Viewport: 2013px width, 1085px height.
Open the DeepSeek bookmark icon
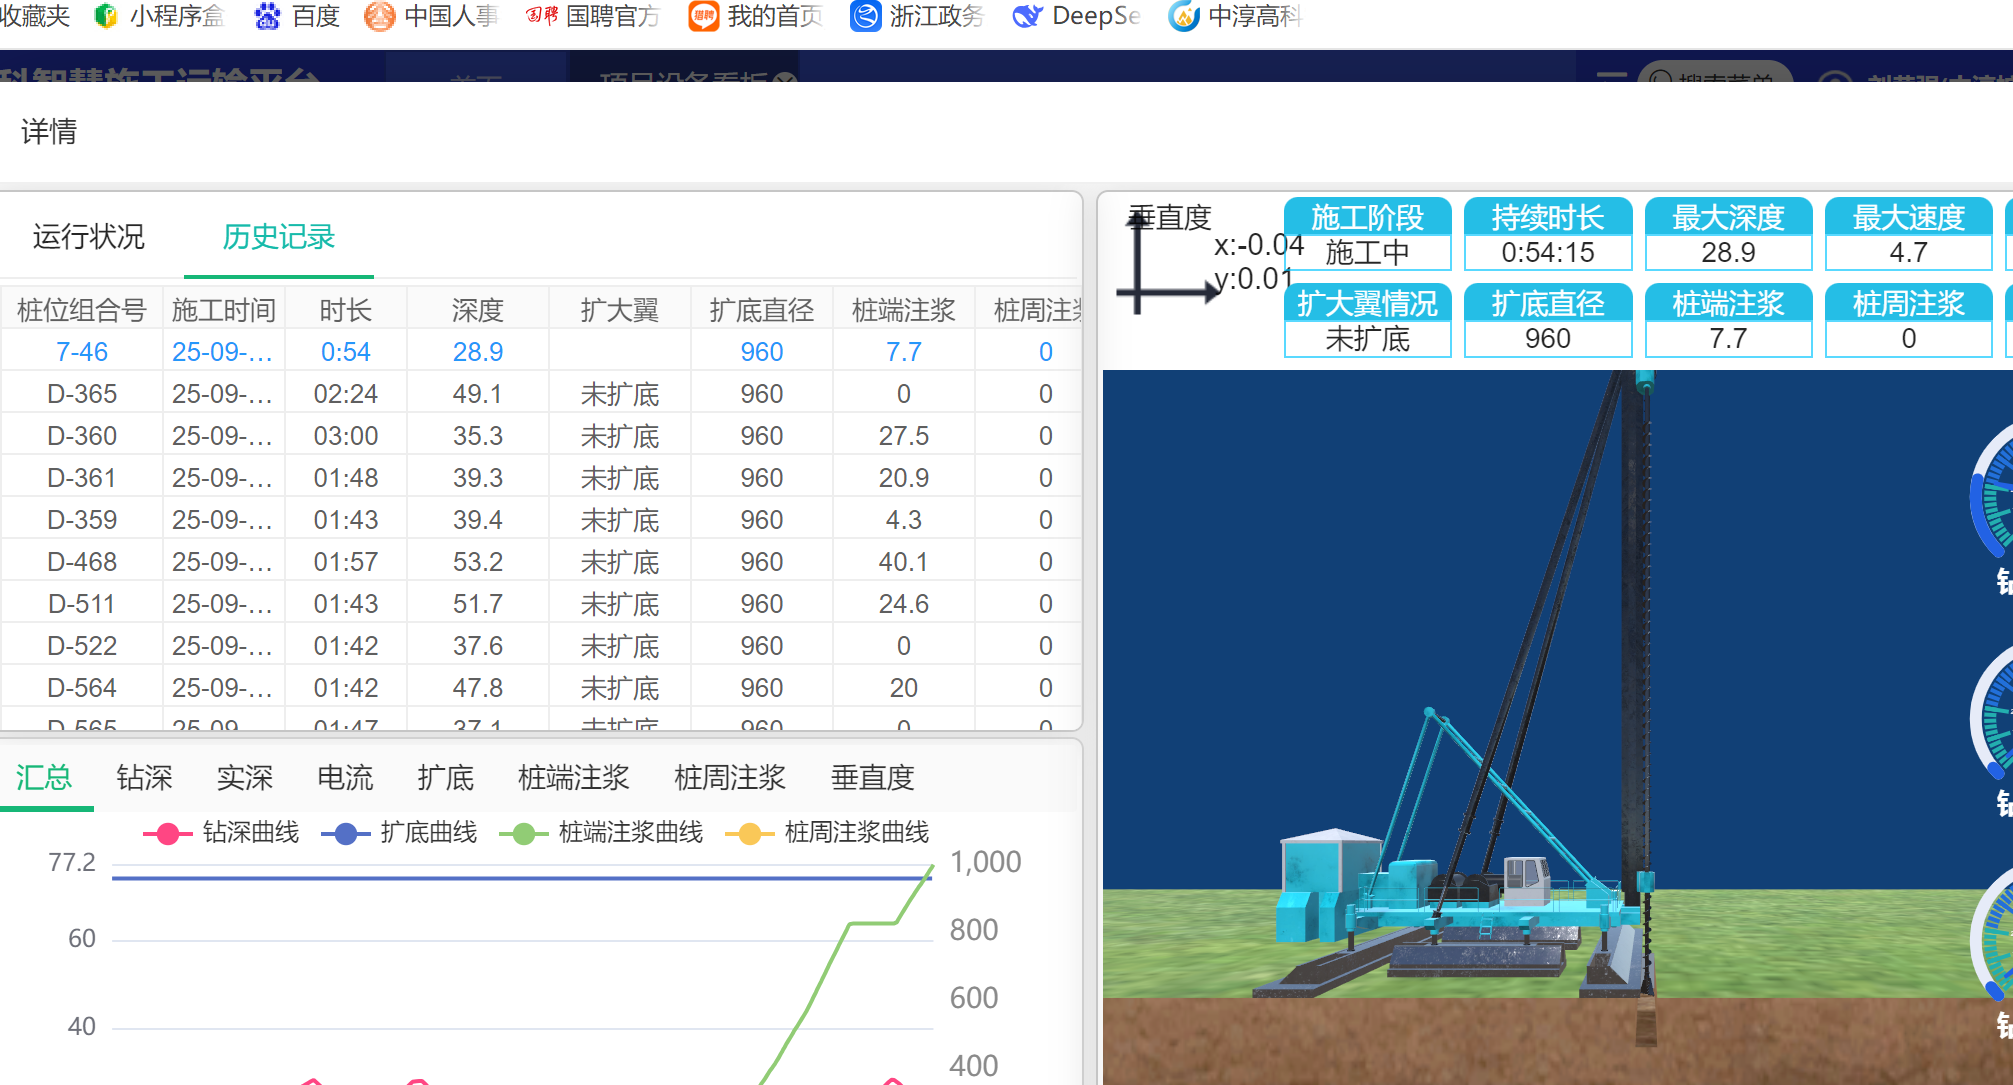(1027, 16)
